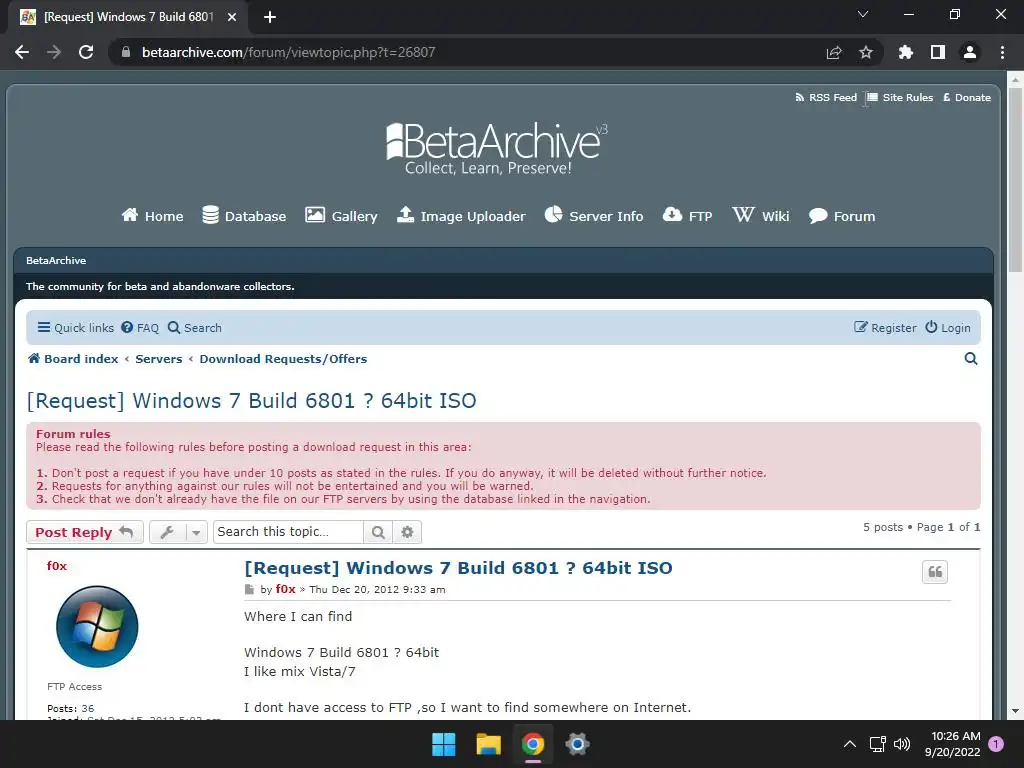Click the f0x author link in byline
The image size is (1024, 768).
coord(285,589)
